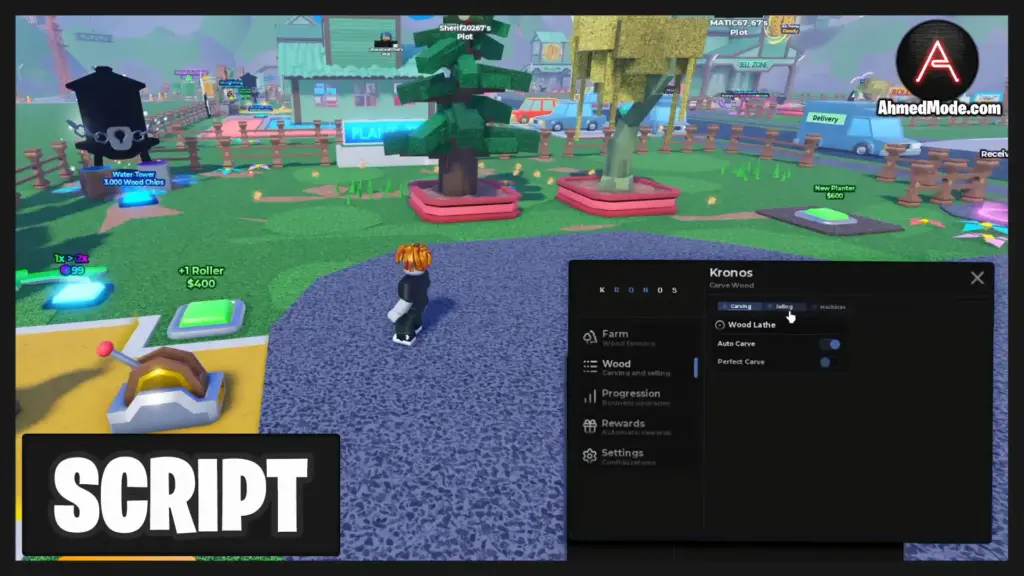Click the 'Carve Wood' subtitle text

[x=731, y=285]
